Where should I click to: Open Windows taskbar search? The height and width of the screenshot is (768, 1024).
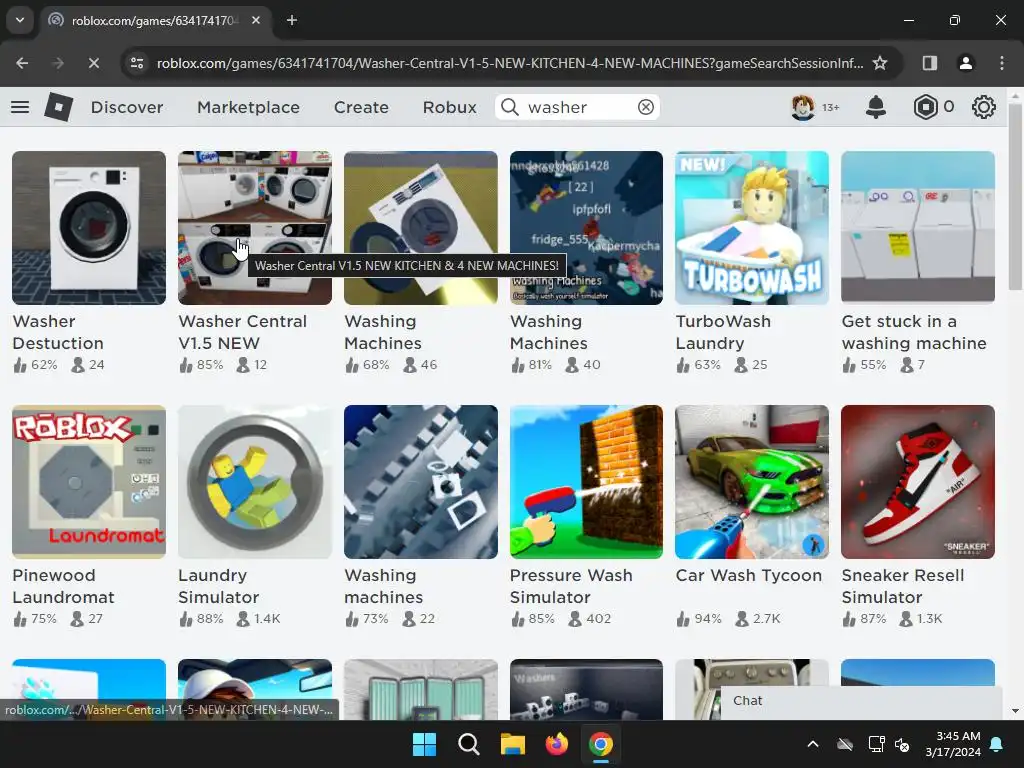pyautogui.click(x=468, y=744)
